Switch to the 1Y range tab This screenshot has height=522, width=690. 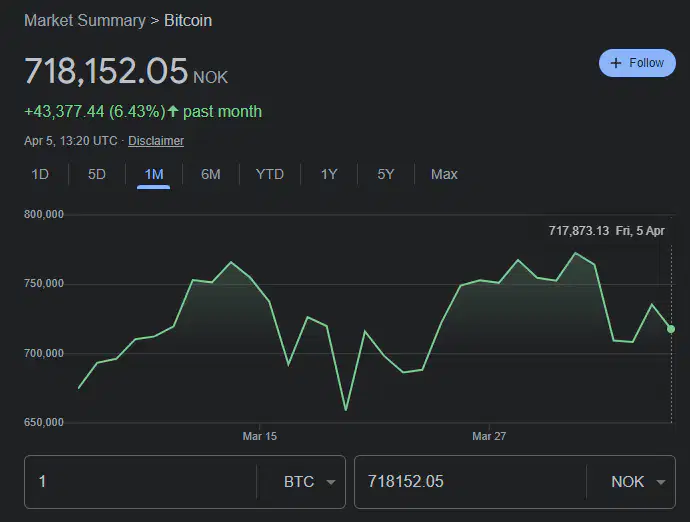coord(329,174)
